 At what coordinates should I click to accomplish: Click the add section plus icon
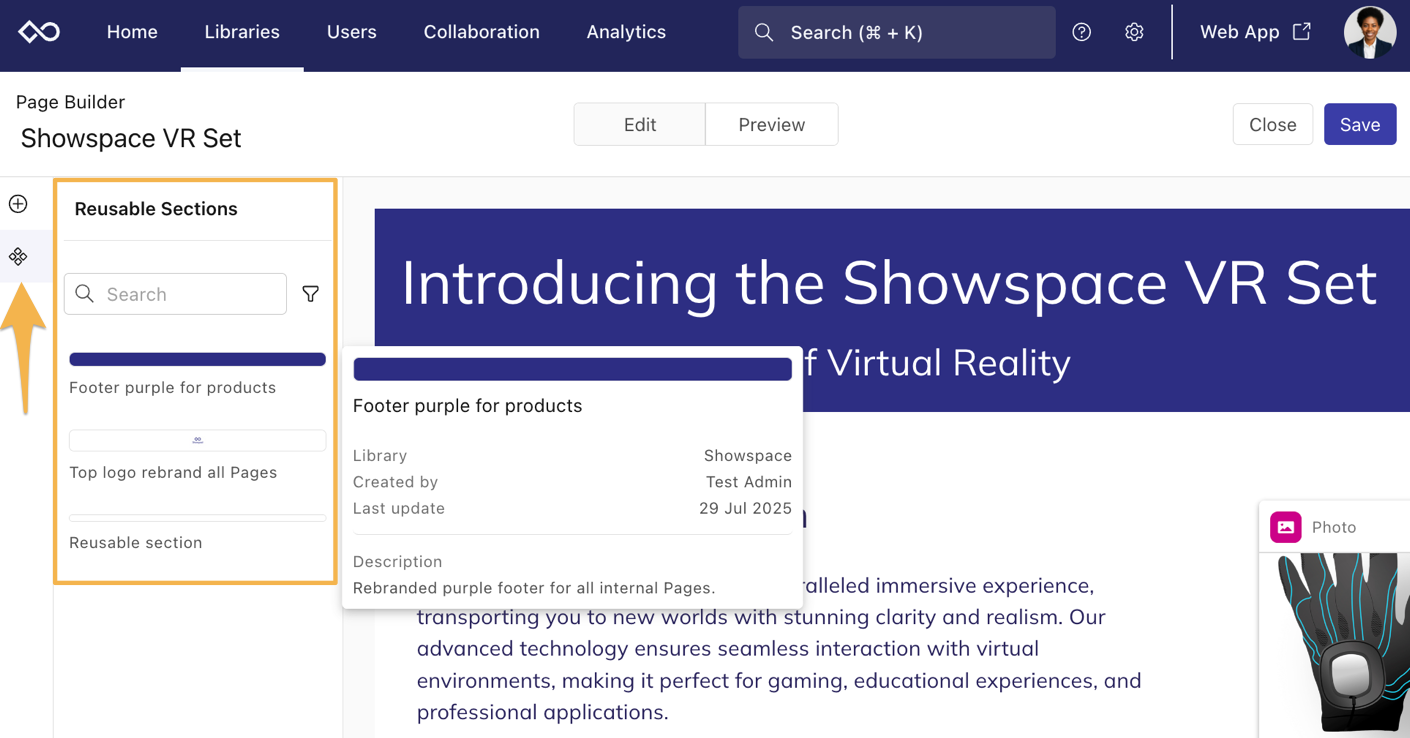pyautogui.click(x=18, y=204)
